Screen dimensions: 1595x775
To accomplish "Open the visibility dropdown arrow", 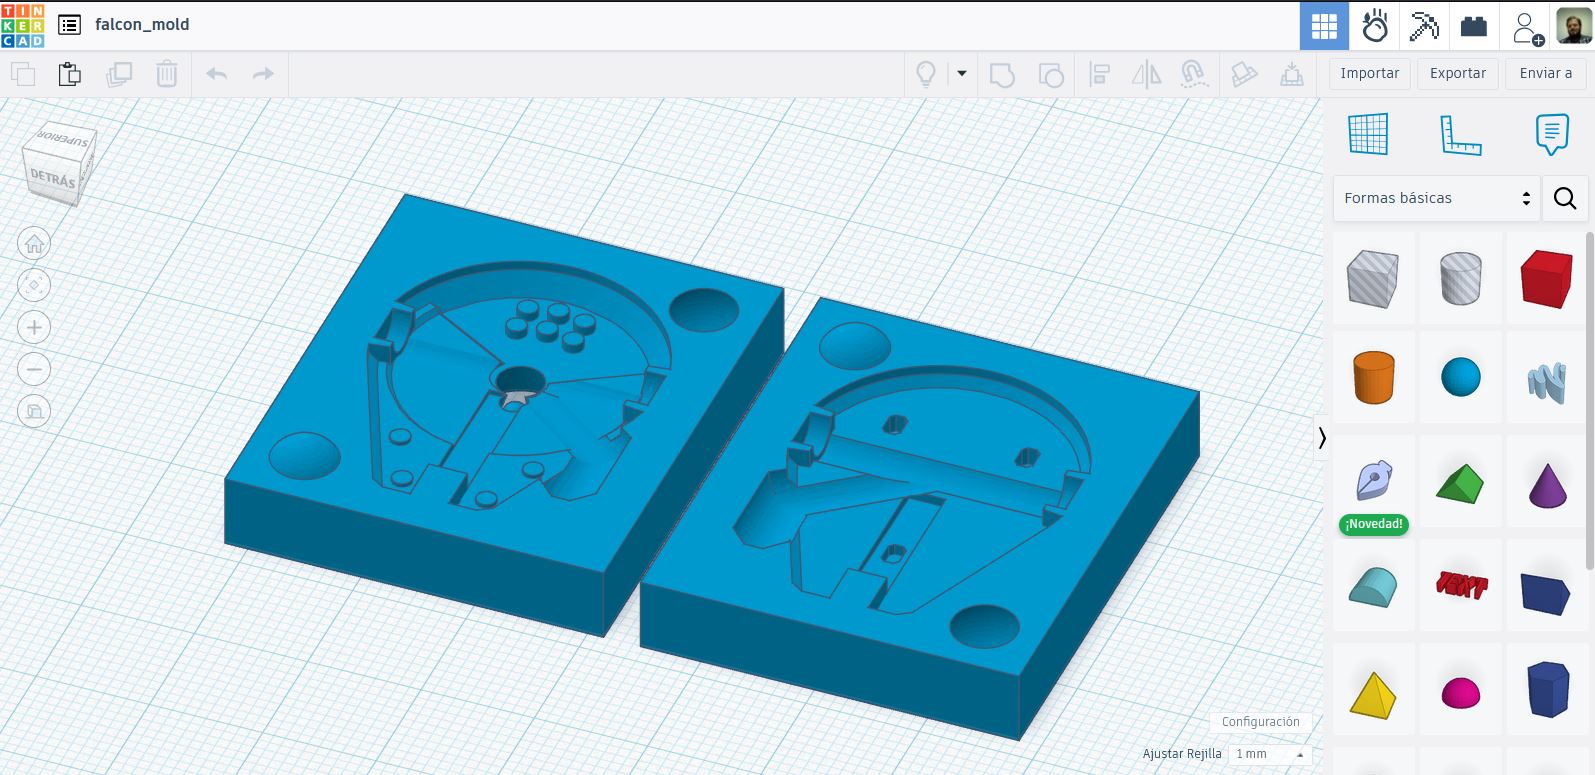I will (x=962, y=74).
